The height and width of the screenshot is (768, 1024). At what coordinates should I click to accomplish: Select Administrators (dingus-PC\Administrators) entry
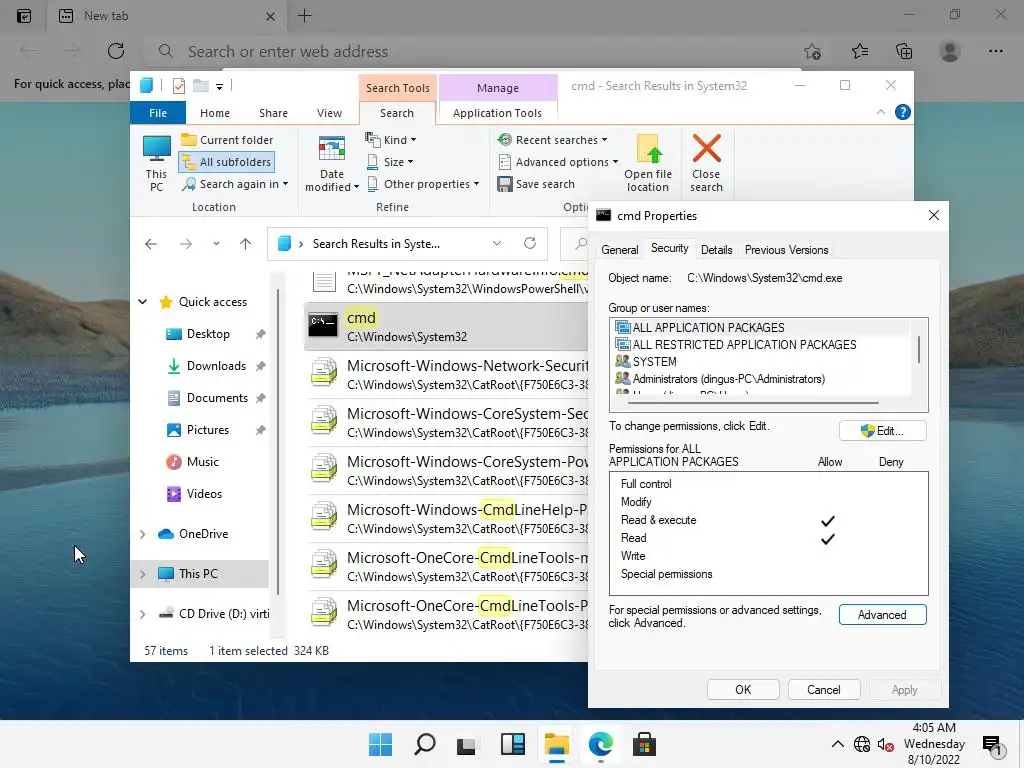pos(729,378)
